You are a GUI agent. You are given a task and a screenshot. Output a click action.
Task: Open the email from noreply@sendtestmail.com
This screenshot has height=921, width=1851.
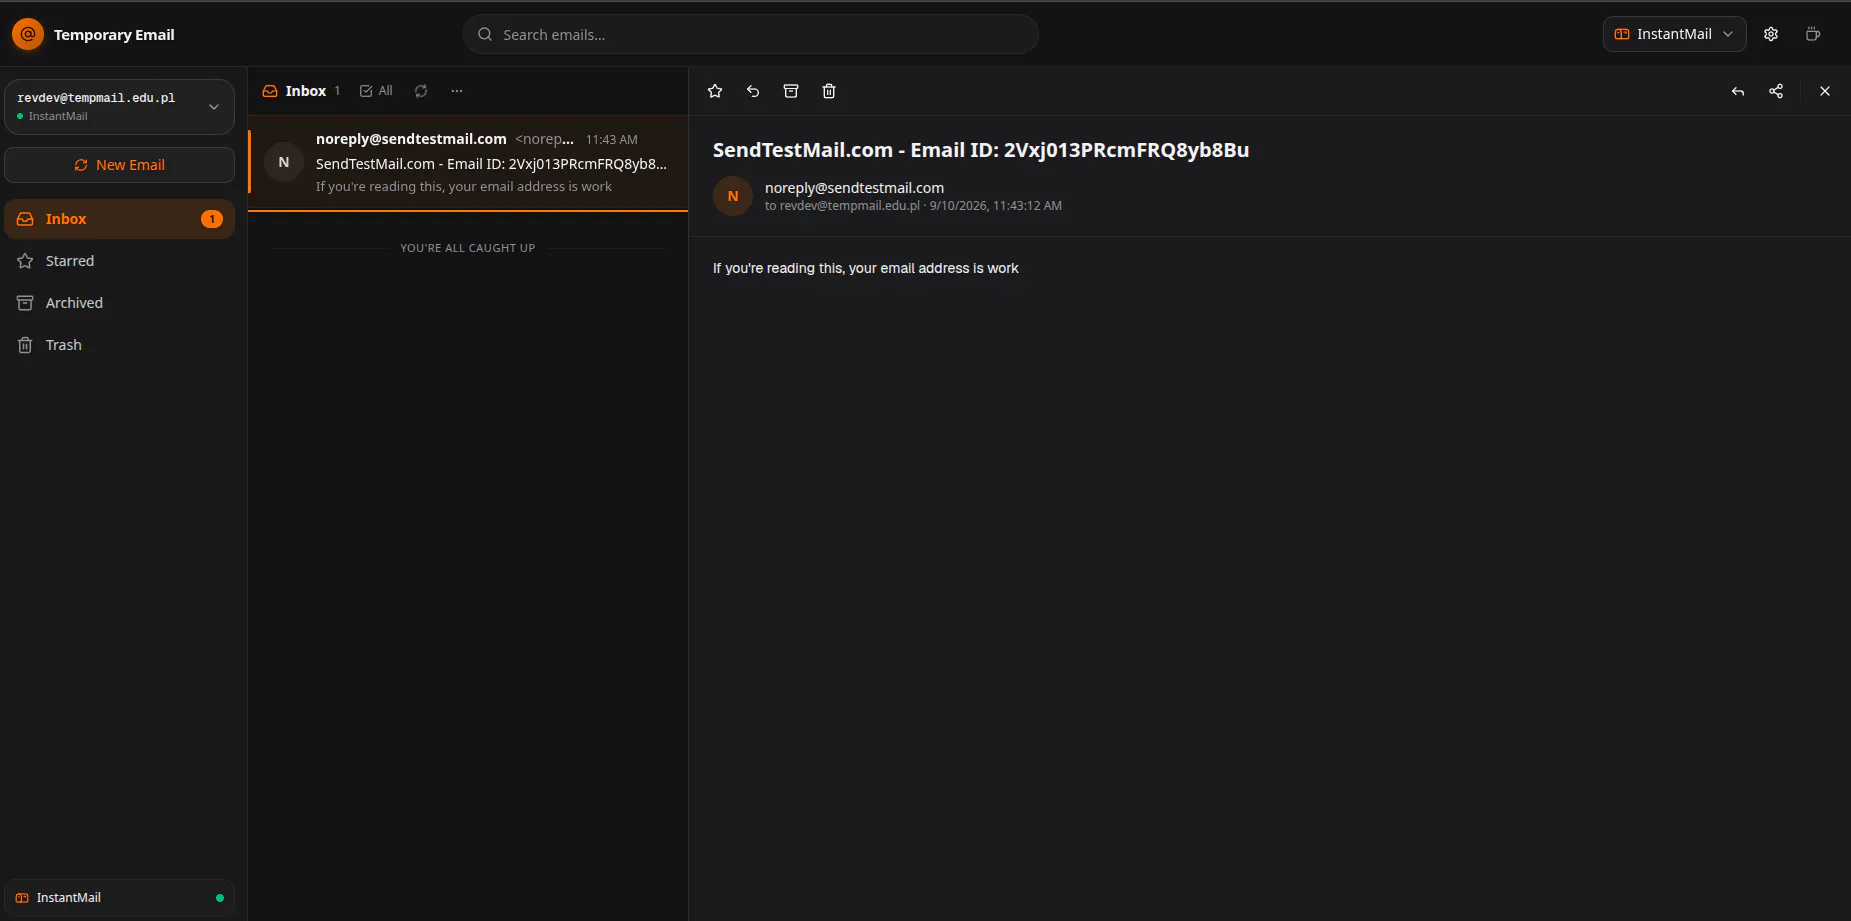coord(468,163)
